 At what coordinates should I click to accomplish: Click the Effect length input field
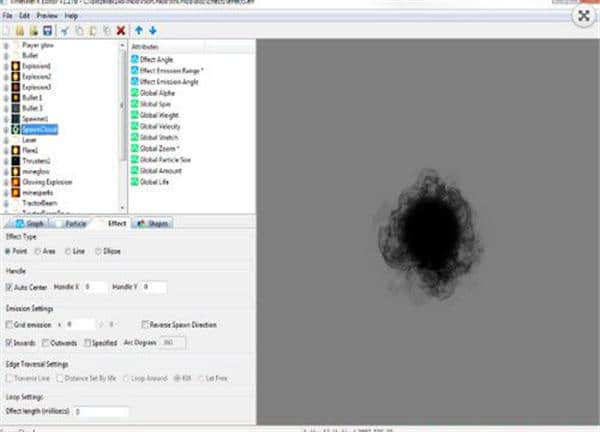coord(100,411)
